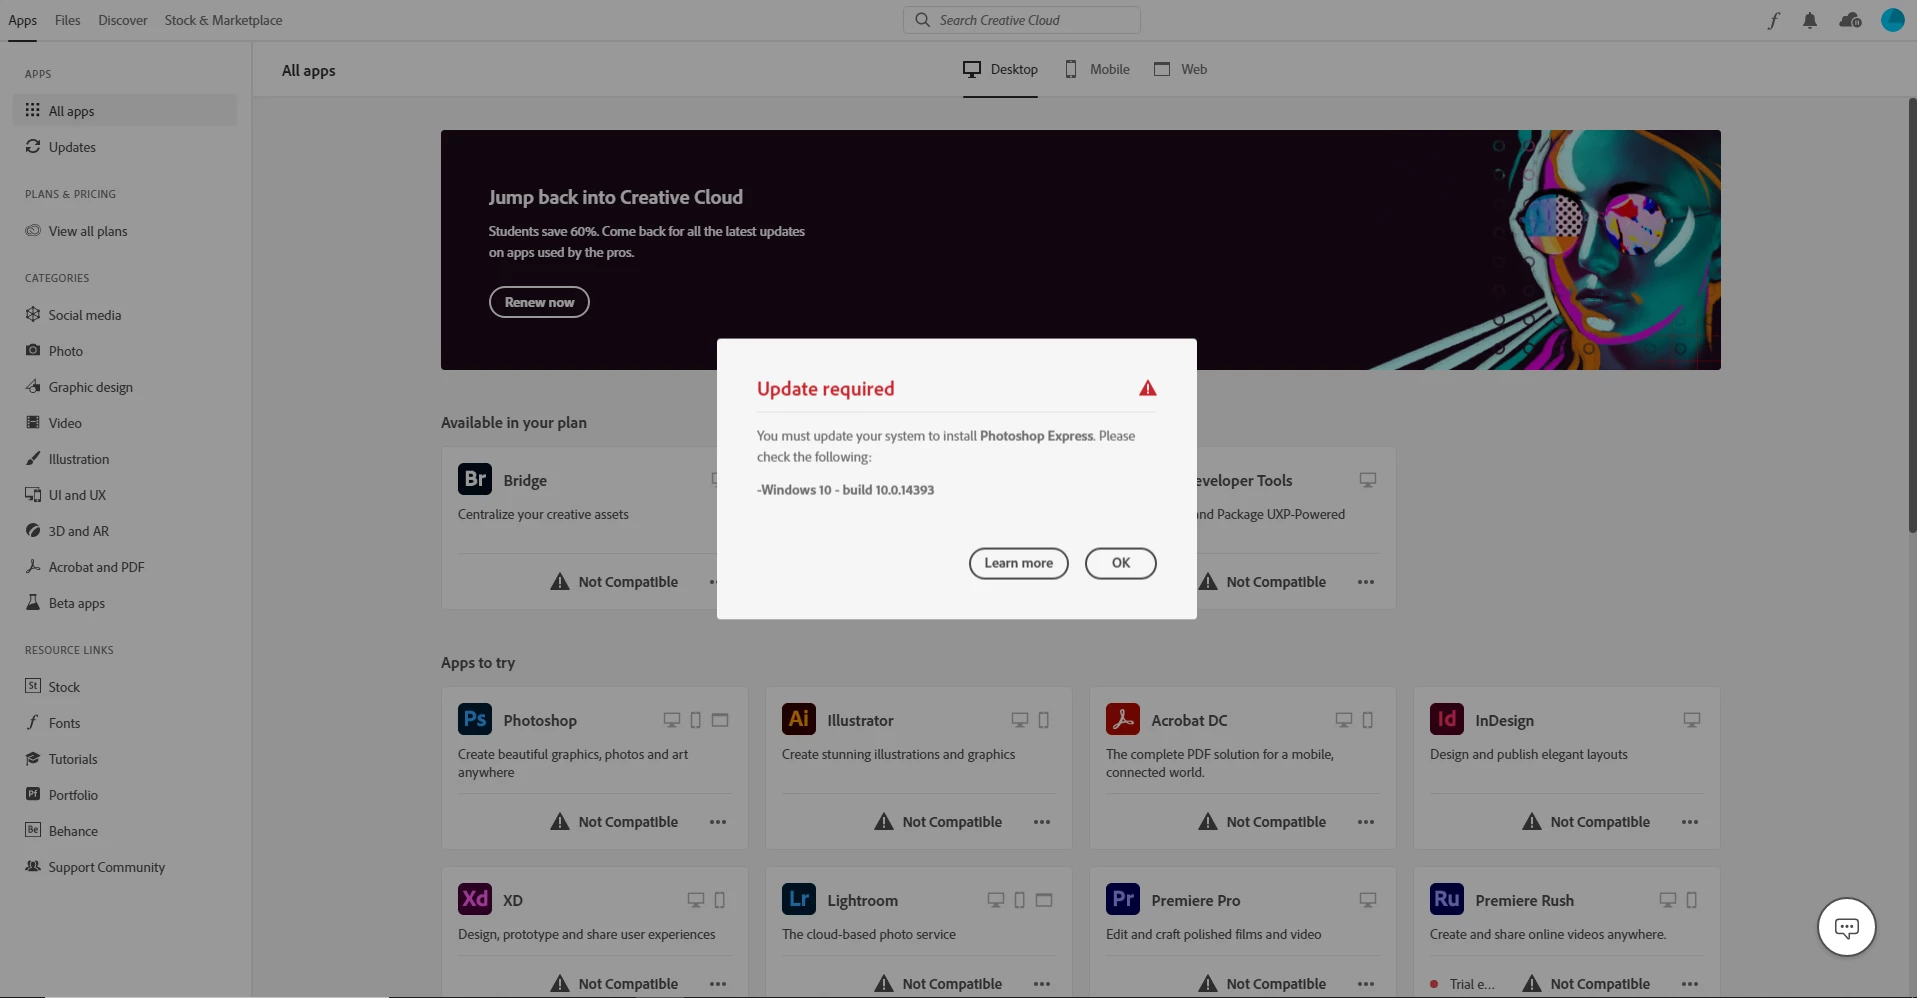Viewport: 1919px width, 998px height.
Task: Select the Apps tab
Action: point(22,20)
